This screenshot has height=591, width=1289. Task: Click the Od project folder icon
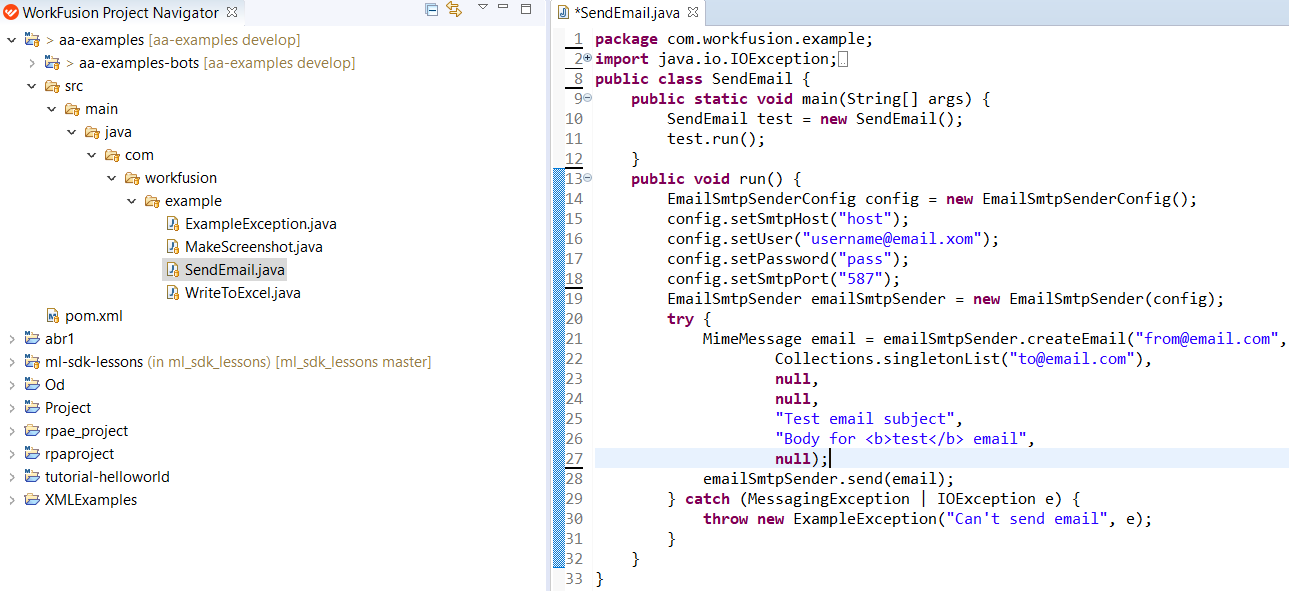[x=32, y=385]
